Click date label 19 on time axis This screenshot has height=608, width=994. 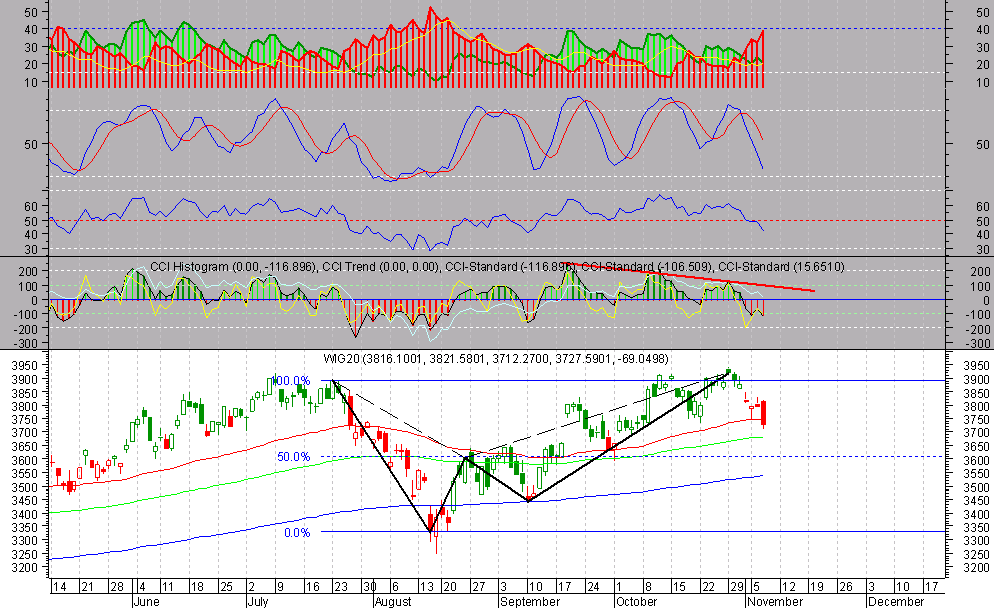pos(816,586)
